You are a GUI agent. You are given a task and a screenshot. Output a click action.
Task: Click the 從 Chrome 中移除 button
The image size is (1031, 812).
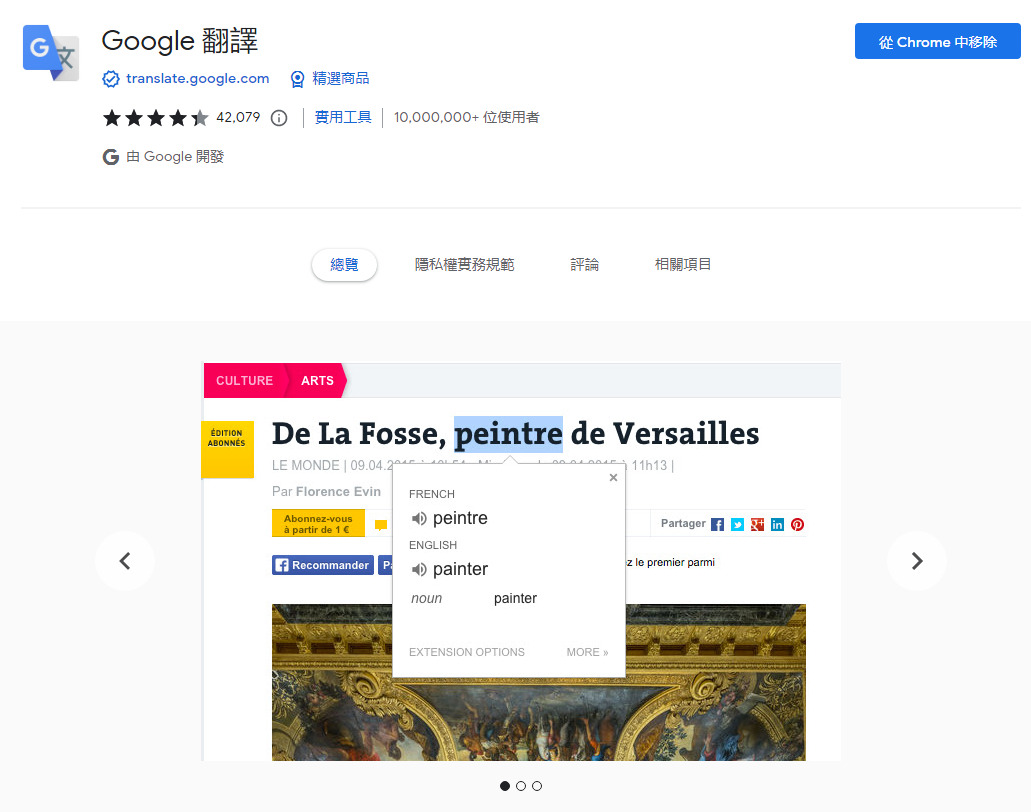tap(937, 42)
